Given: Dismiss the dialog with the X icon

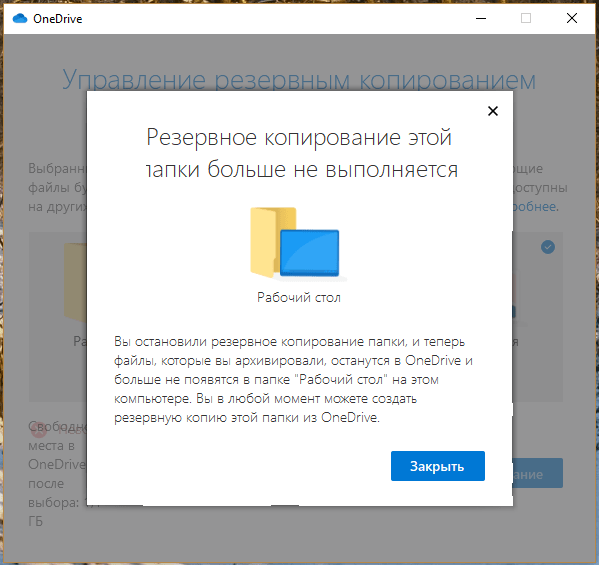Looking at the screenshot, I should point(493,111).
